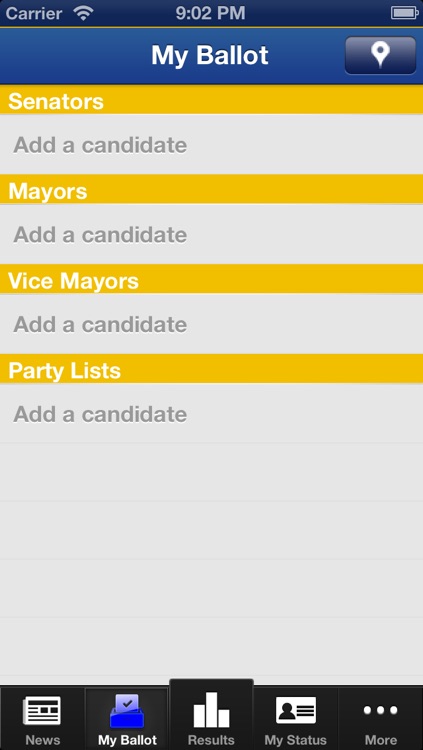The height and width of the screenshot is (750, 423).
Task: Select the Senators section header
Action: pos(212,99)
